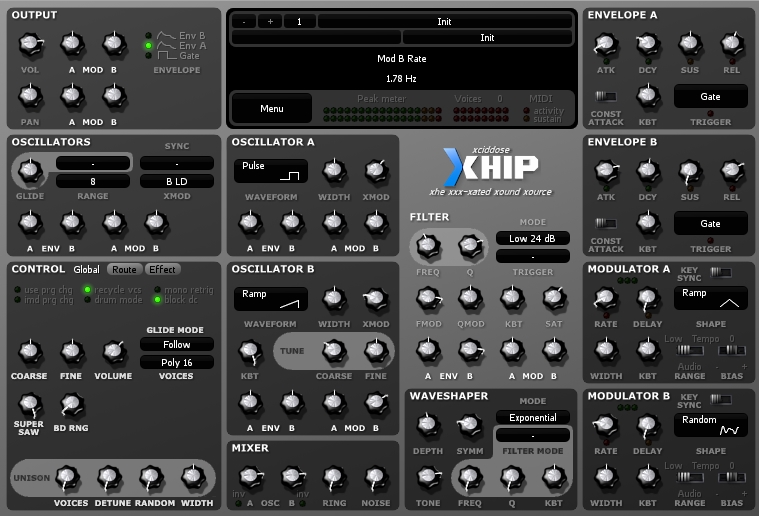Click the filter FREQ knob
Viewport: 759px width, 516px height.
click(428, 246)
